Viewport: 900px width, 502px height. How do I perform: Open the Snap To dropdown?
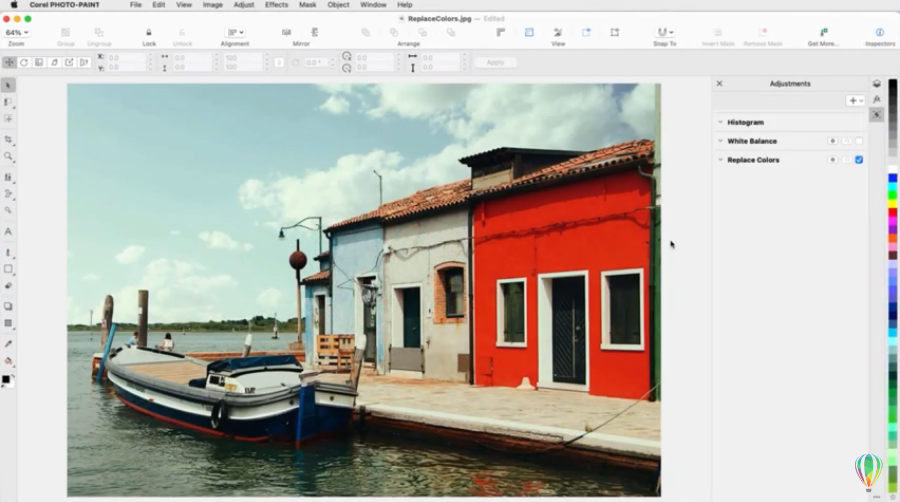coord(665,33)
